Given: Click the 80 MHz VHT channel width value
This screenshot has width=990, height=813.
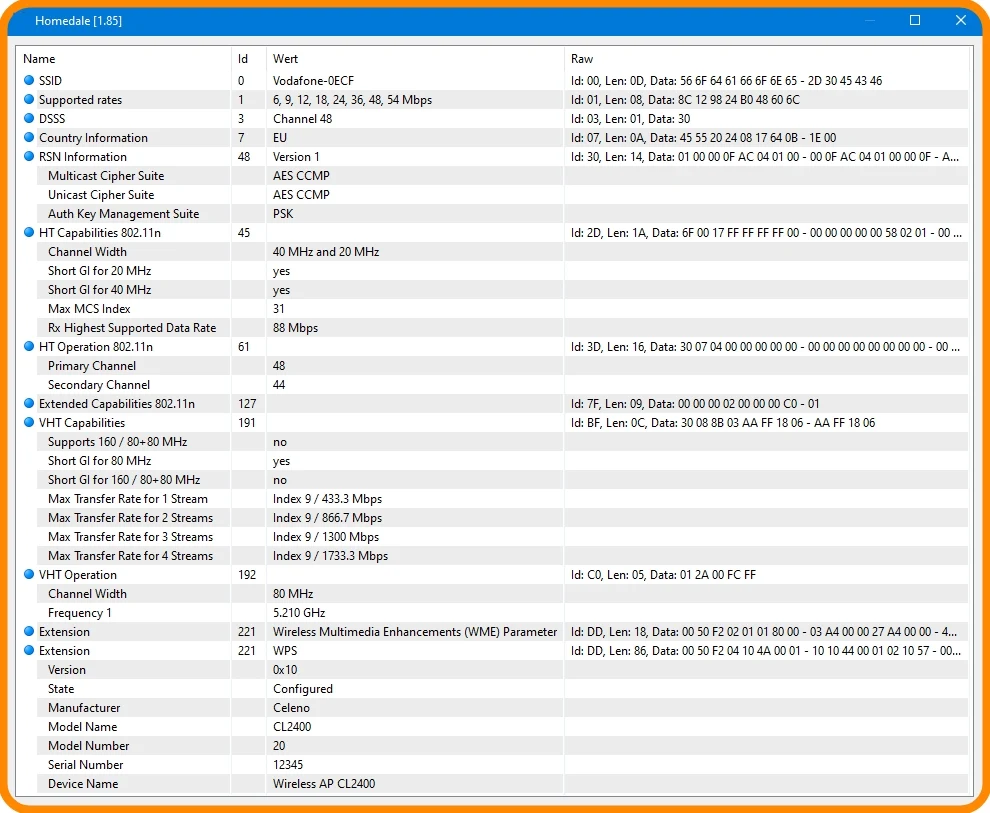Looking at the screenshot, I should point(293,593).
